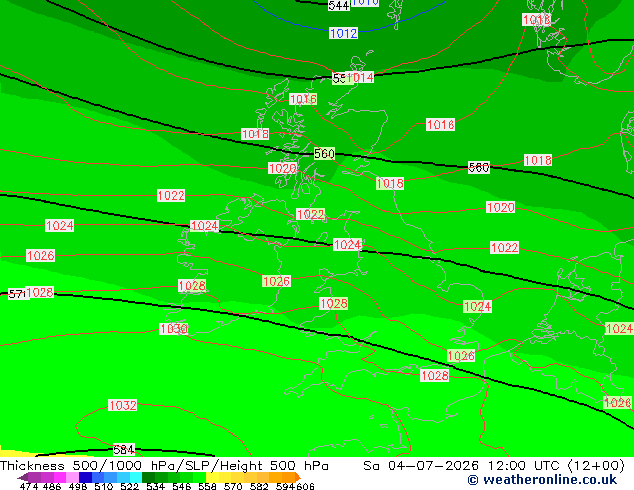
Task: Select legend value 594
Action: tap(285, 486)
